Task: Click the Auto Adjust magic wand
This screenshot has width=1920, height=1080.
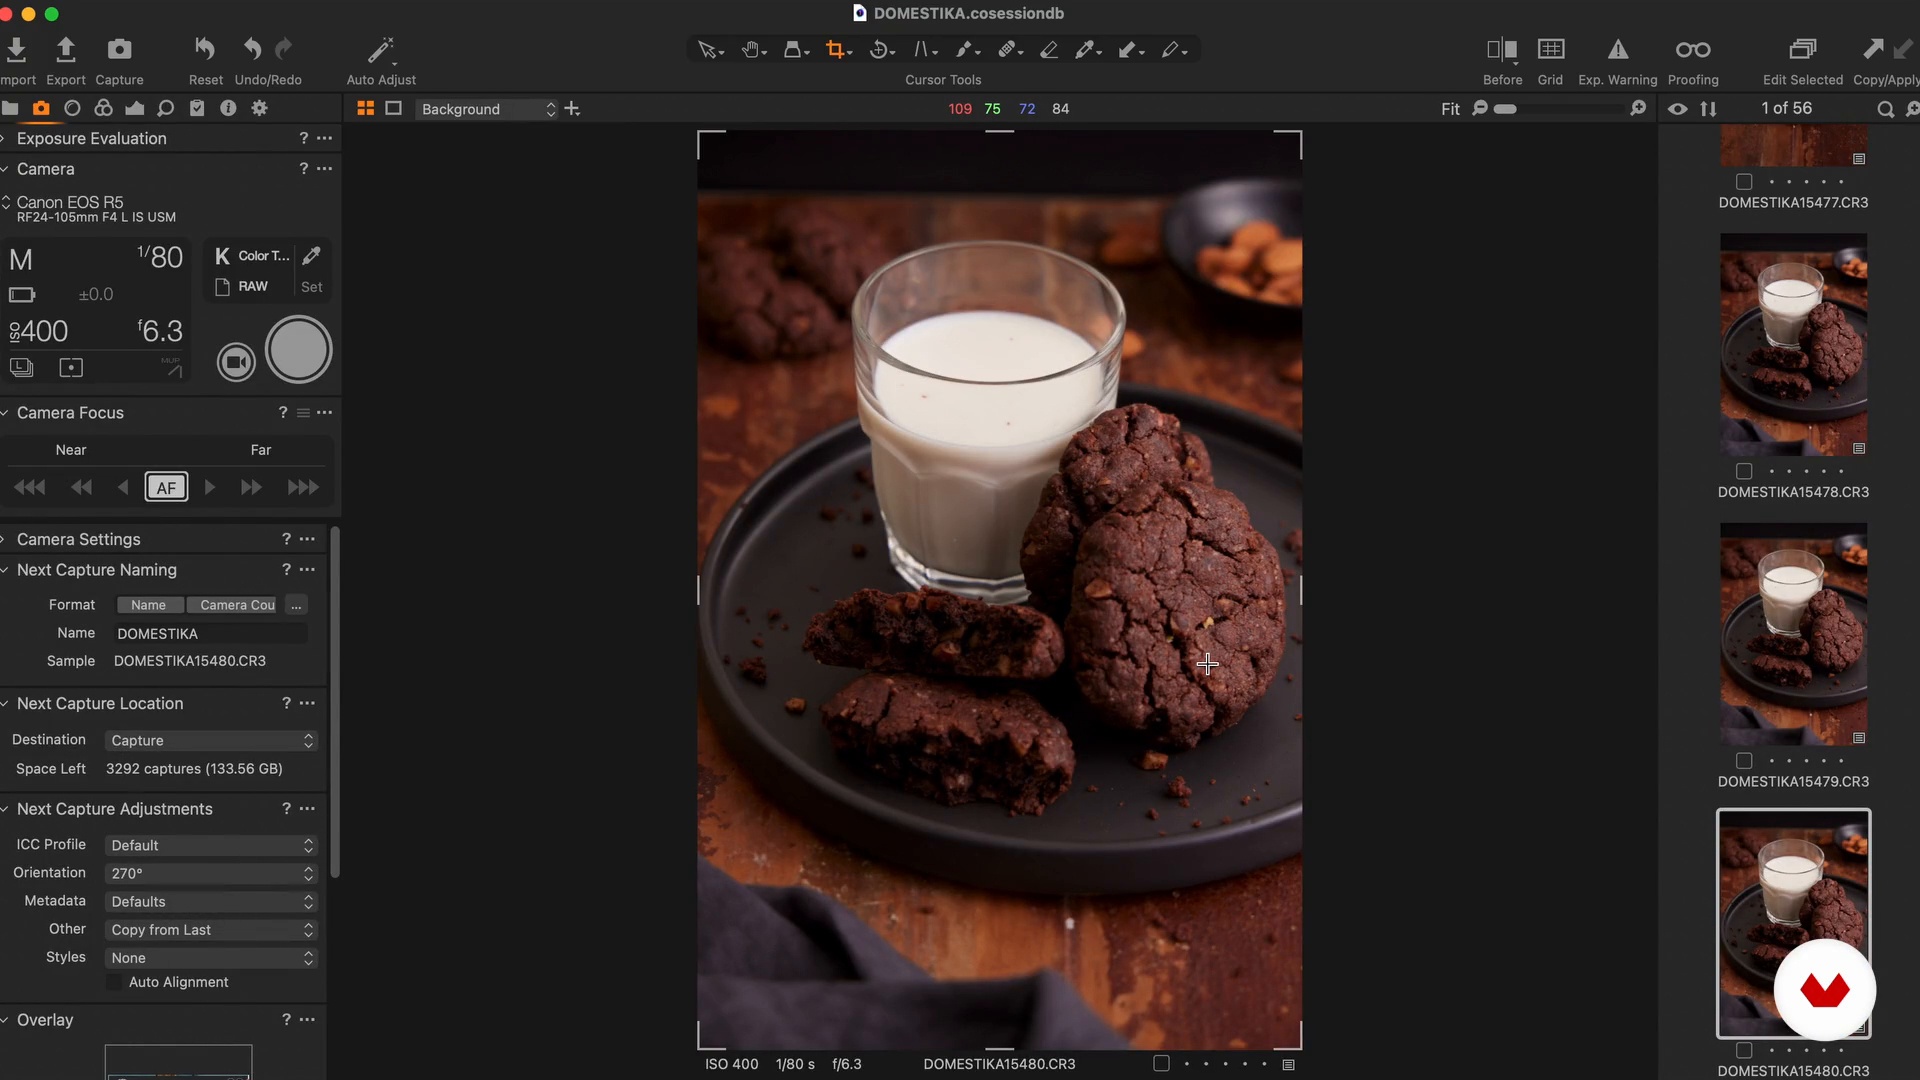Action: pos(381,49)
